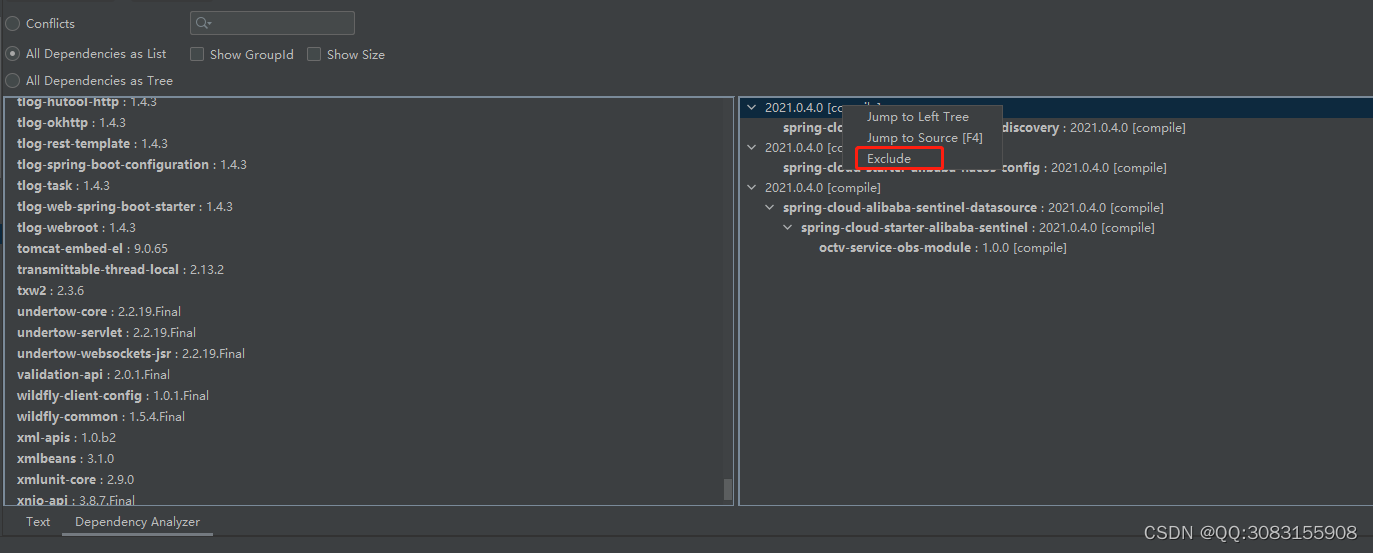Select All Dependencies as List option
The height and width of the screenshot is (553, 1373).
coord(13,53)
